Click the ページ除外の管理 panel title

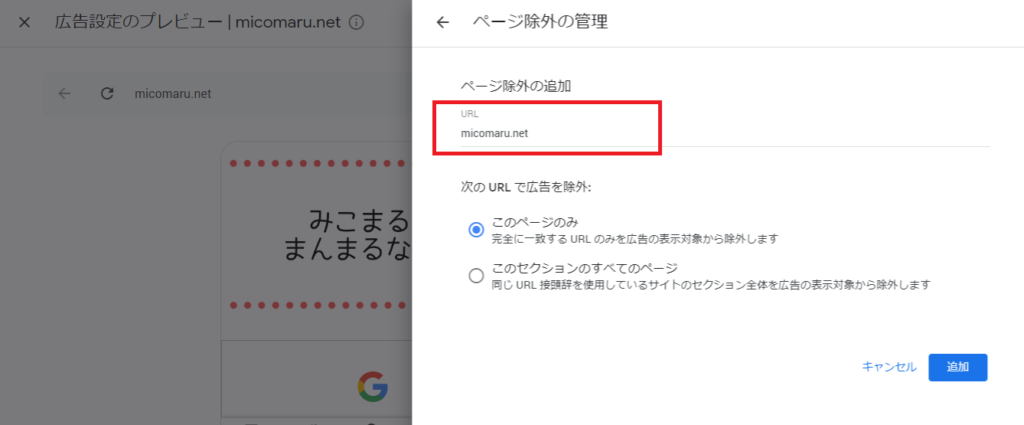(x=540, y=23)
